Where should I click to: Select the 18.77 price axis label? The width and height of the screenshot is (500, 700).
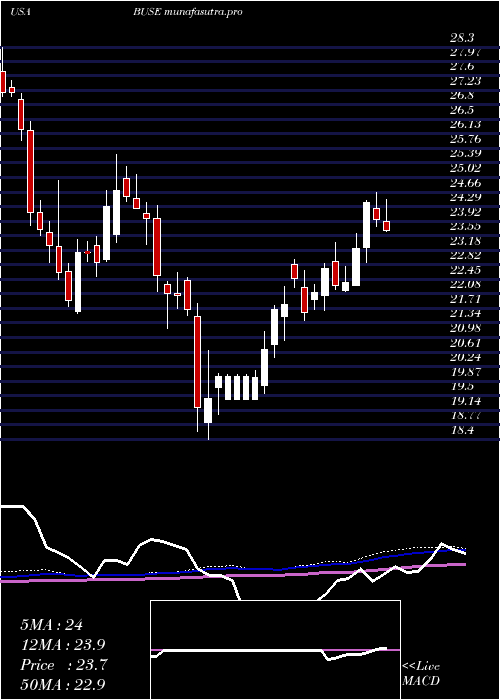click(466, 416)
